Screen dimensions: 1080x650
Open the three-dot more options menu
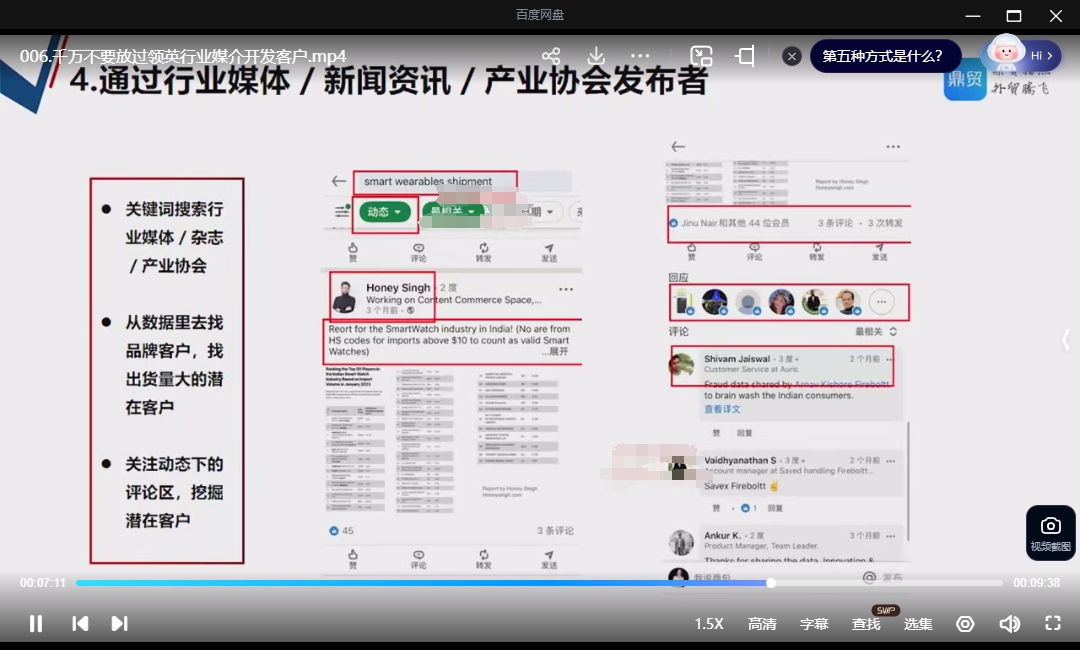pyautogui.click(x=640, y=56)
